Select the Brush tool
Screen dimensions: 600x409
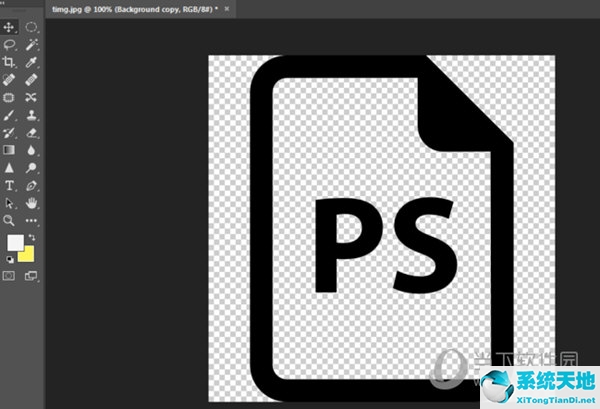coord(10,114)
